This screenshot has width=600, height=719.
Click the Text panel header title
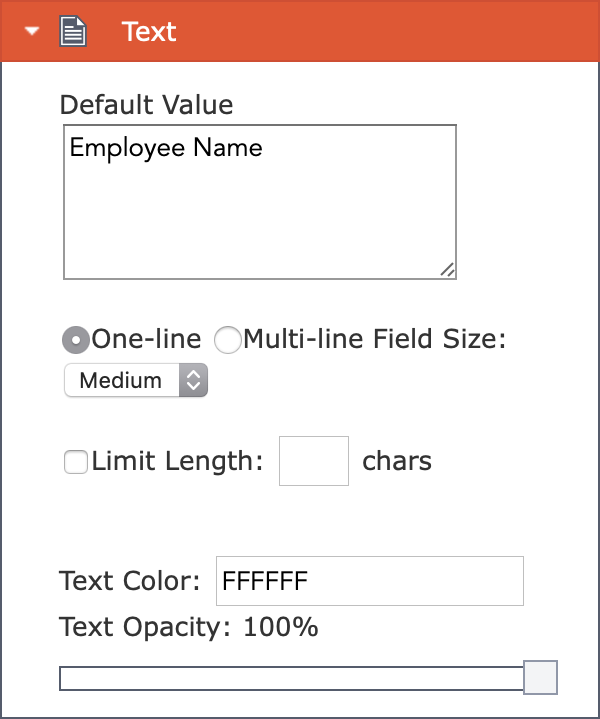coord(149,32)
